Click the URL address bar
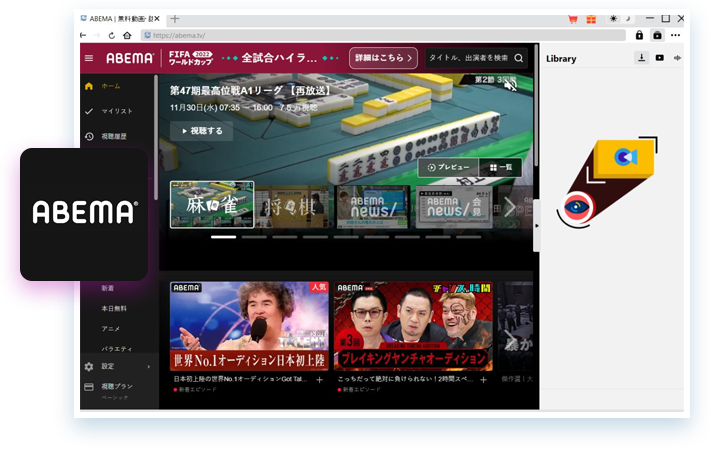The image size is (713, 453). (x=383, y=35)
